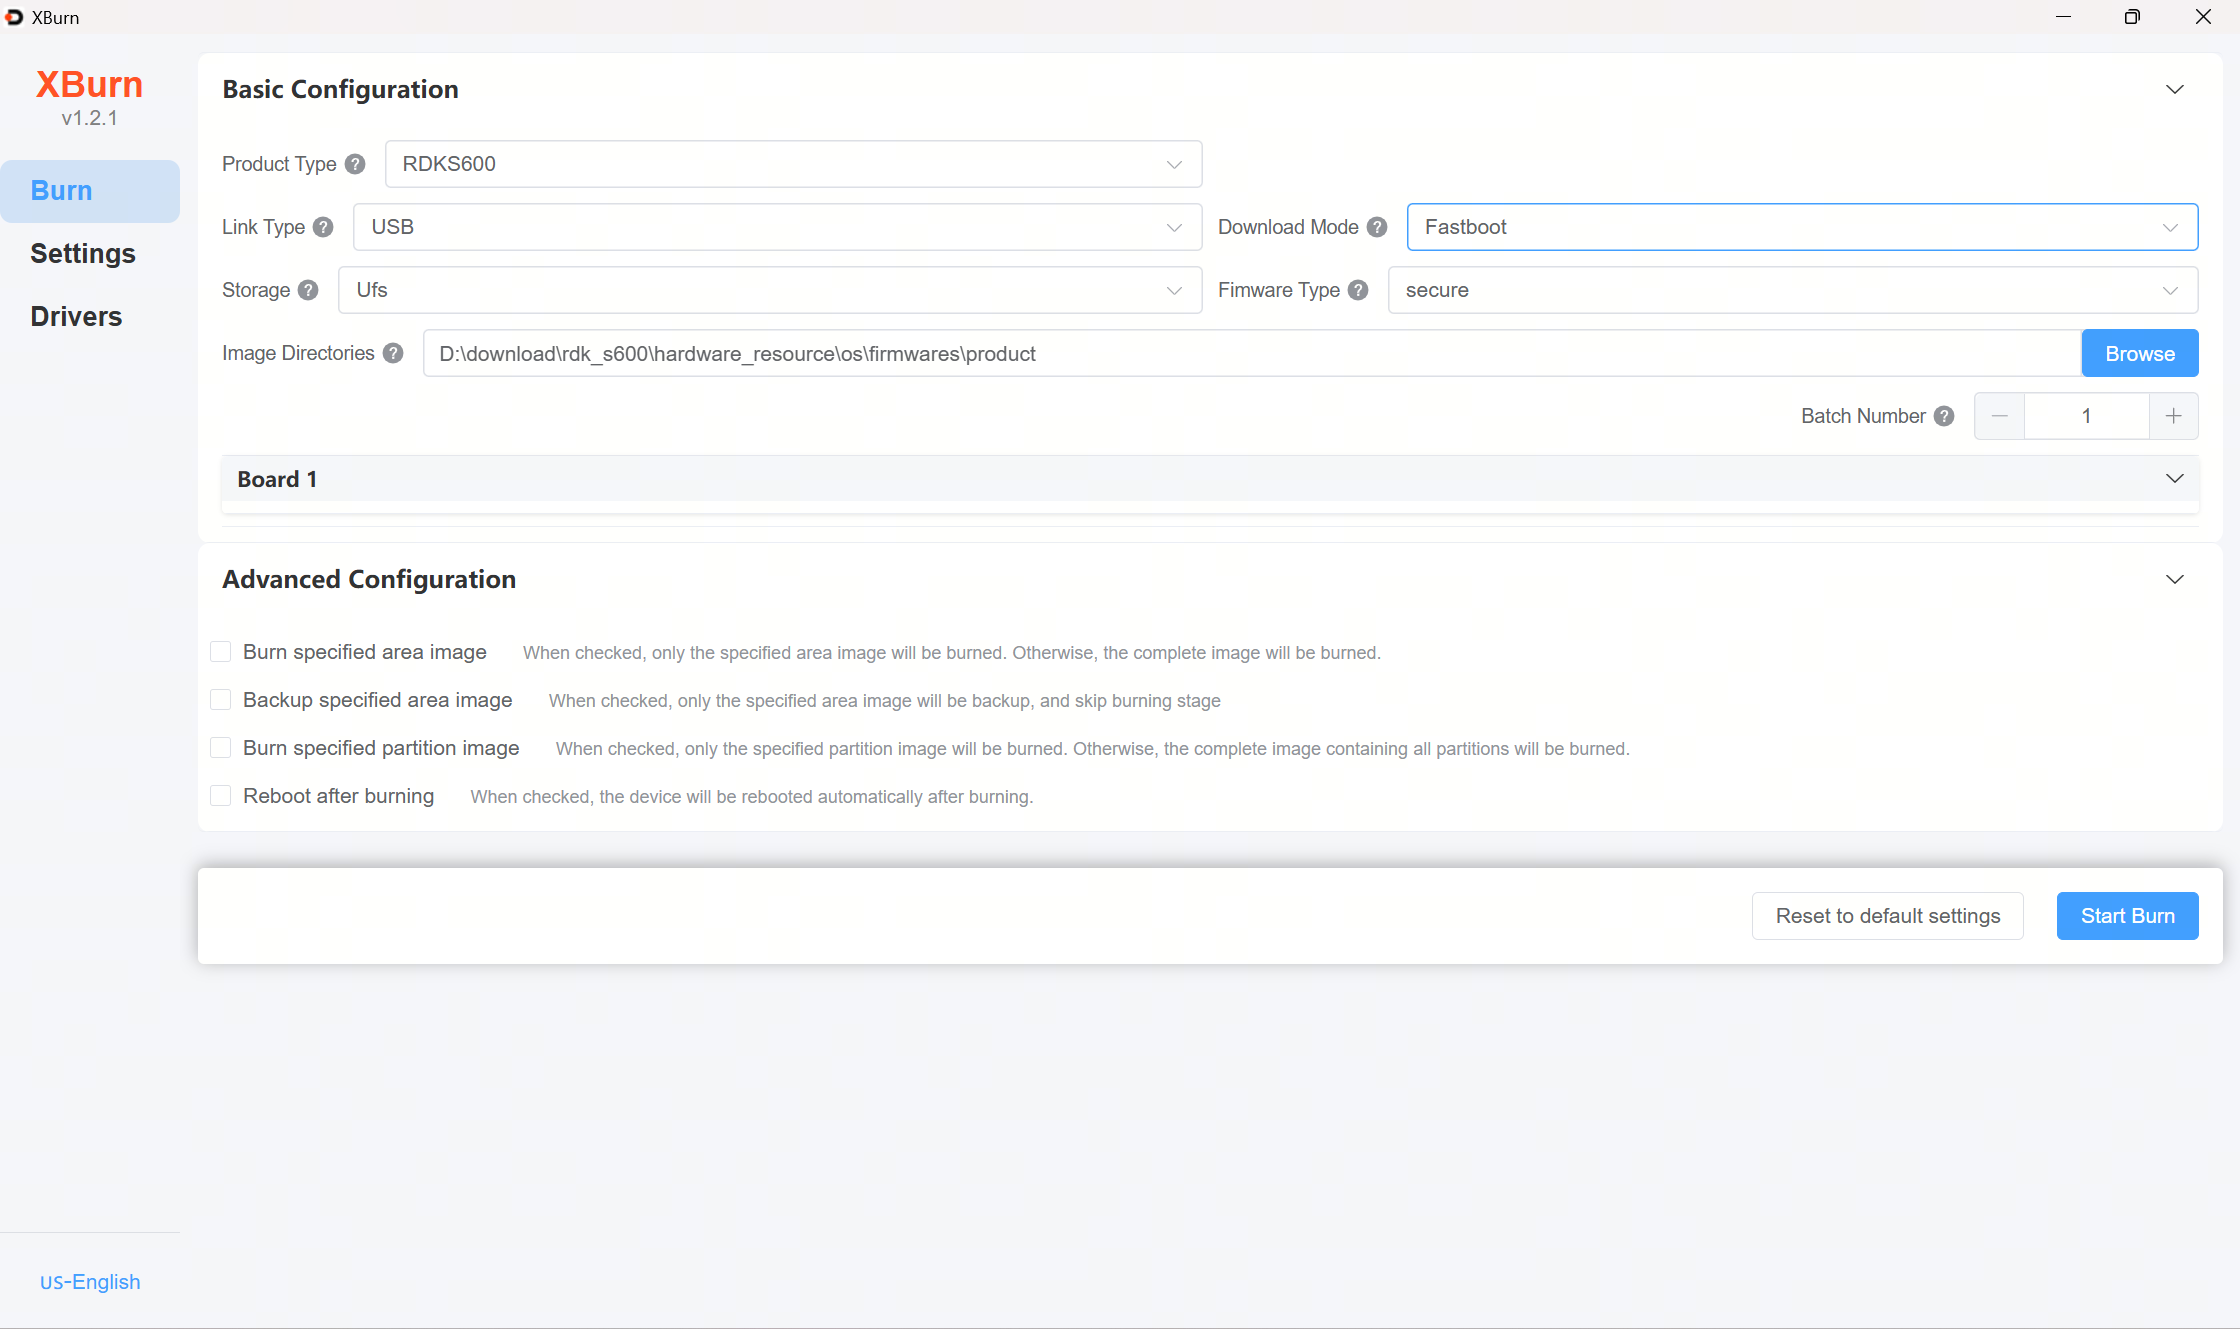The height and width of the screenshot is (1329, 2240).
Task: Expand the Board 1 panel
Action: tap(2175, 479)
